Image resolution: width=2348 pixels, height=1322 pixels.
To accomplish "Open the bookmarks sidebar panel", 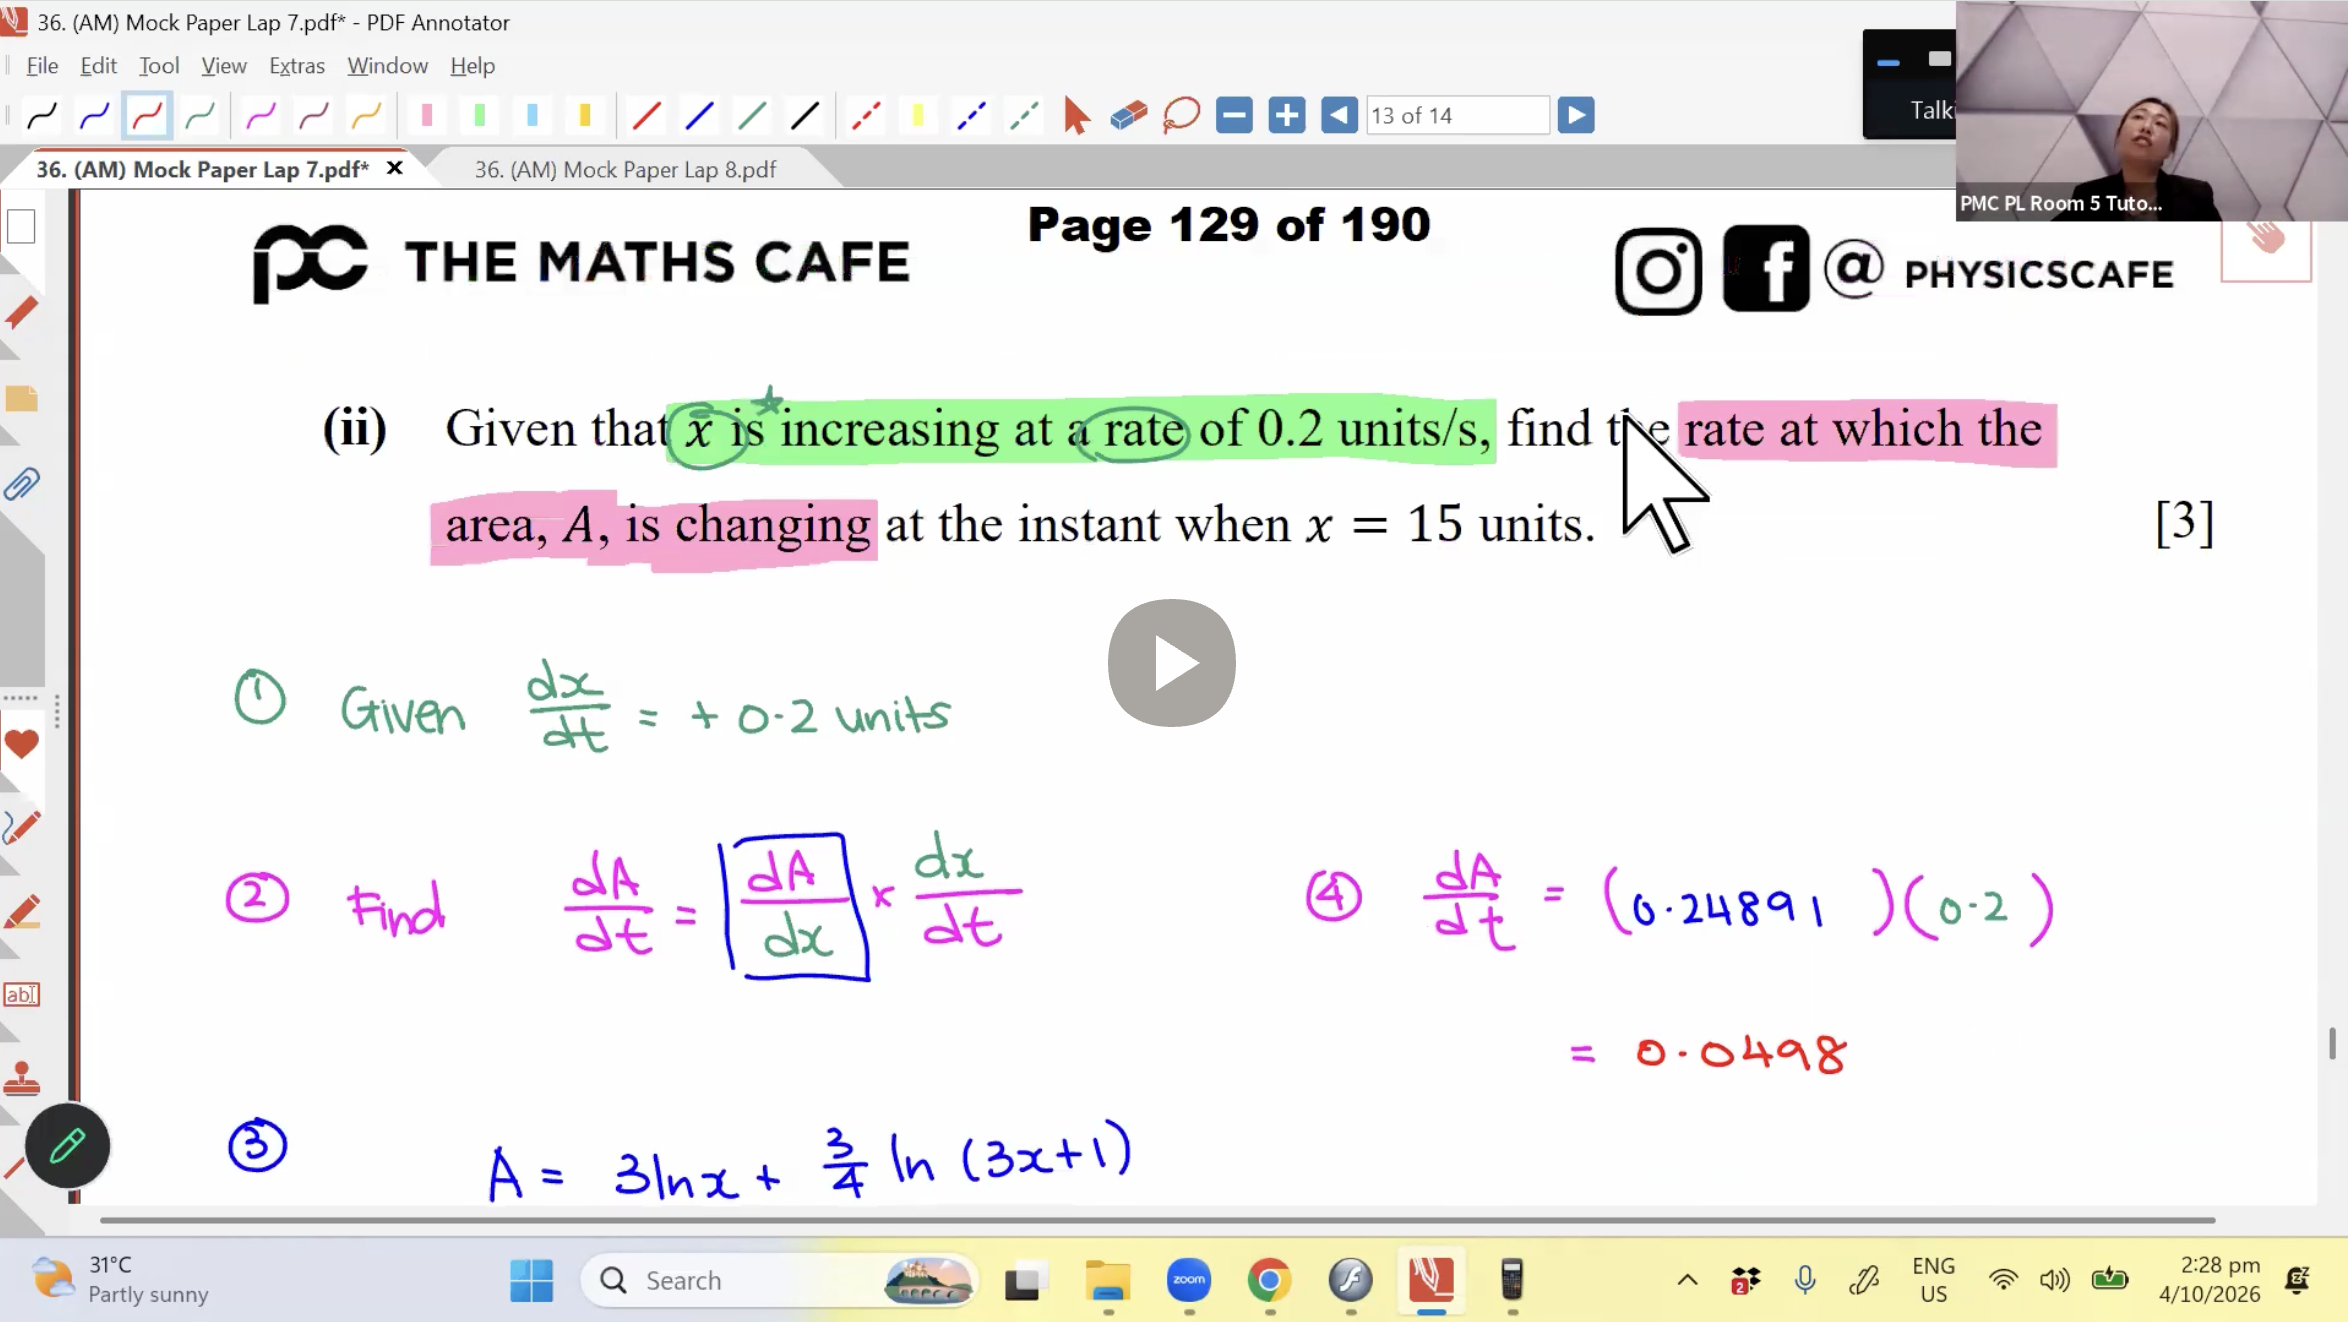I will [x=21, y=313].
